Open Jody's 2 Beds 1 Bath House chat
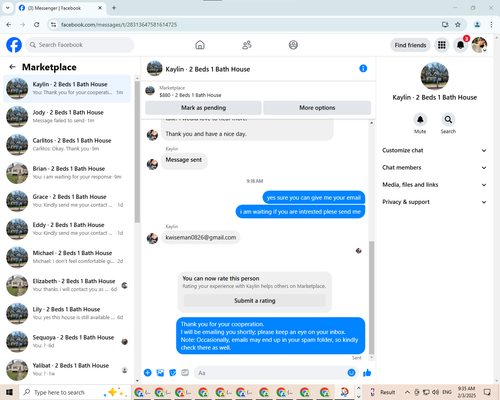Image resolution: width=500 pixels, height=400 pixels. (67, 116)
